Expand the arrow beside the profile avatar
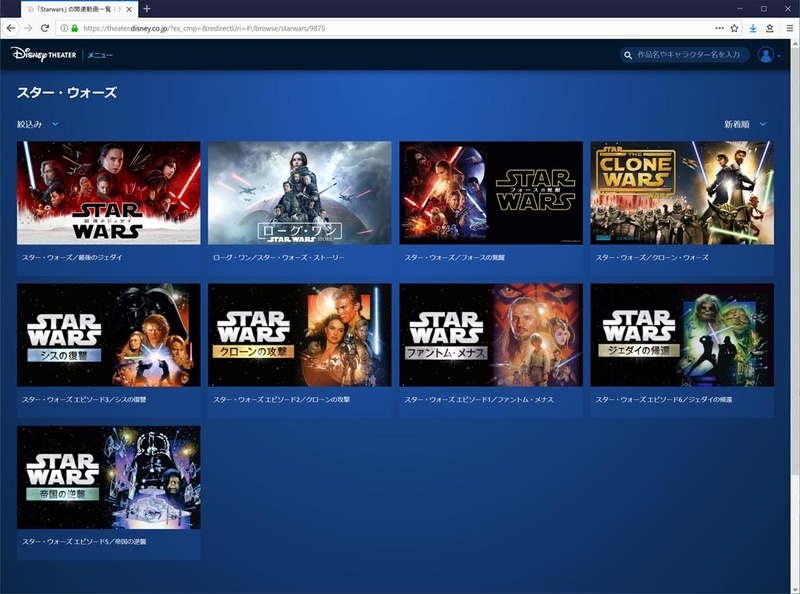800x594 pixels. tap(779, 56)
